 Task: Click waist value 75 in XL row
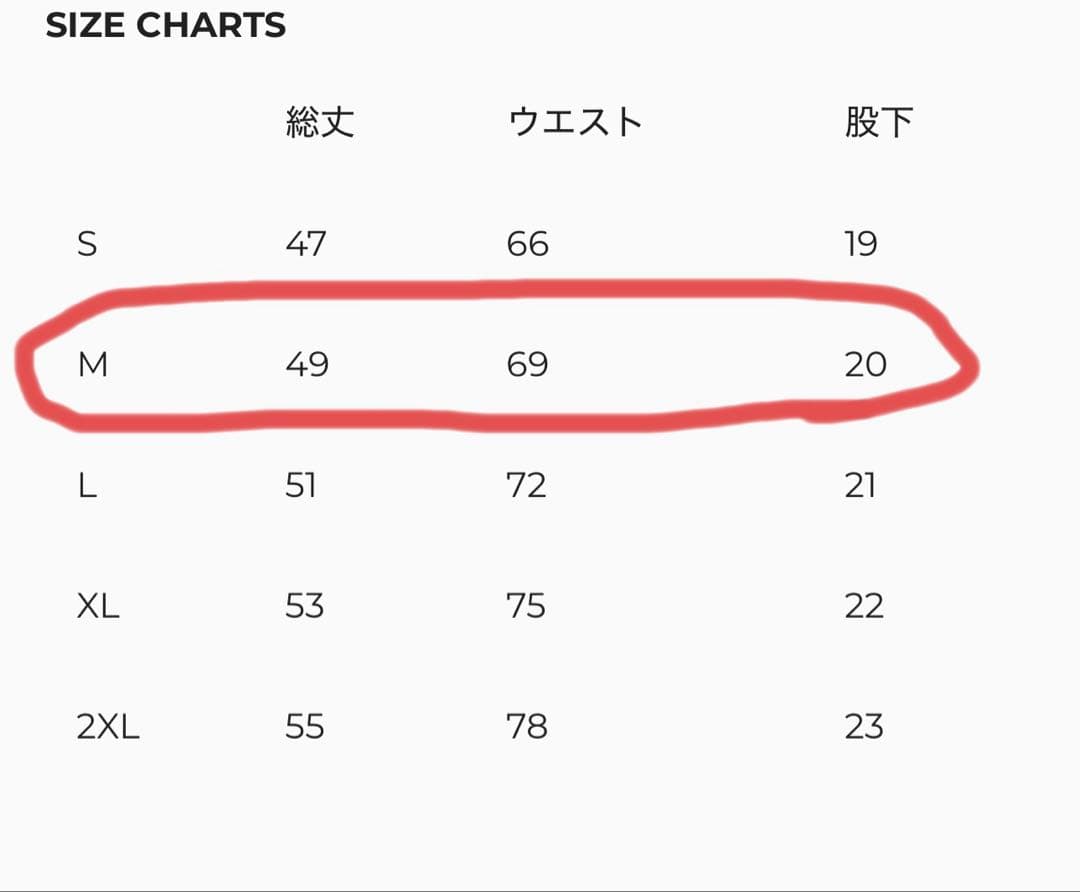pos(526,606)
